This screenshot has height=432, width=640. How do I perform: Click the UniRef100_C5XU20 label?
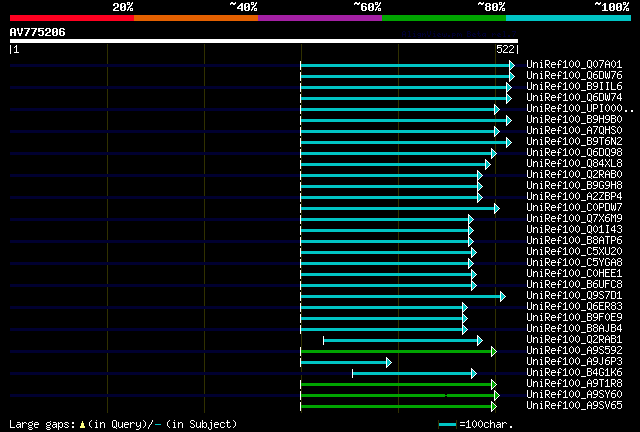(574, 252)
